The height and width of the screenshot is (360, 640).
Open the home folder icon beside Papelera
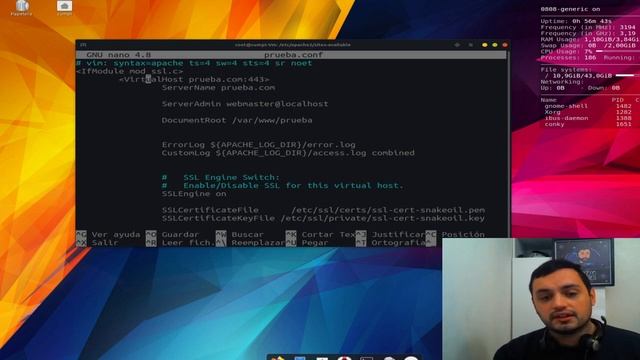[64, 7]
